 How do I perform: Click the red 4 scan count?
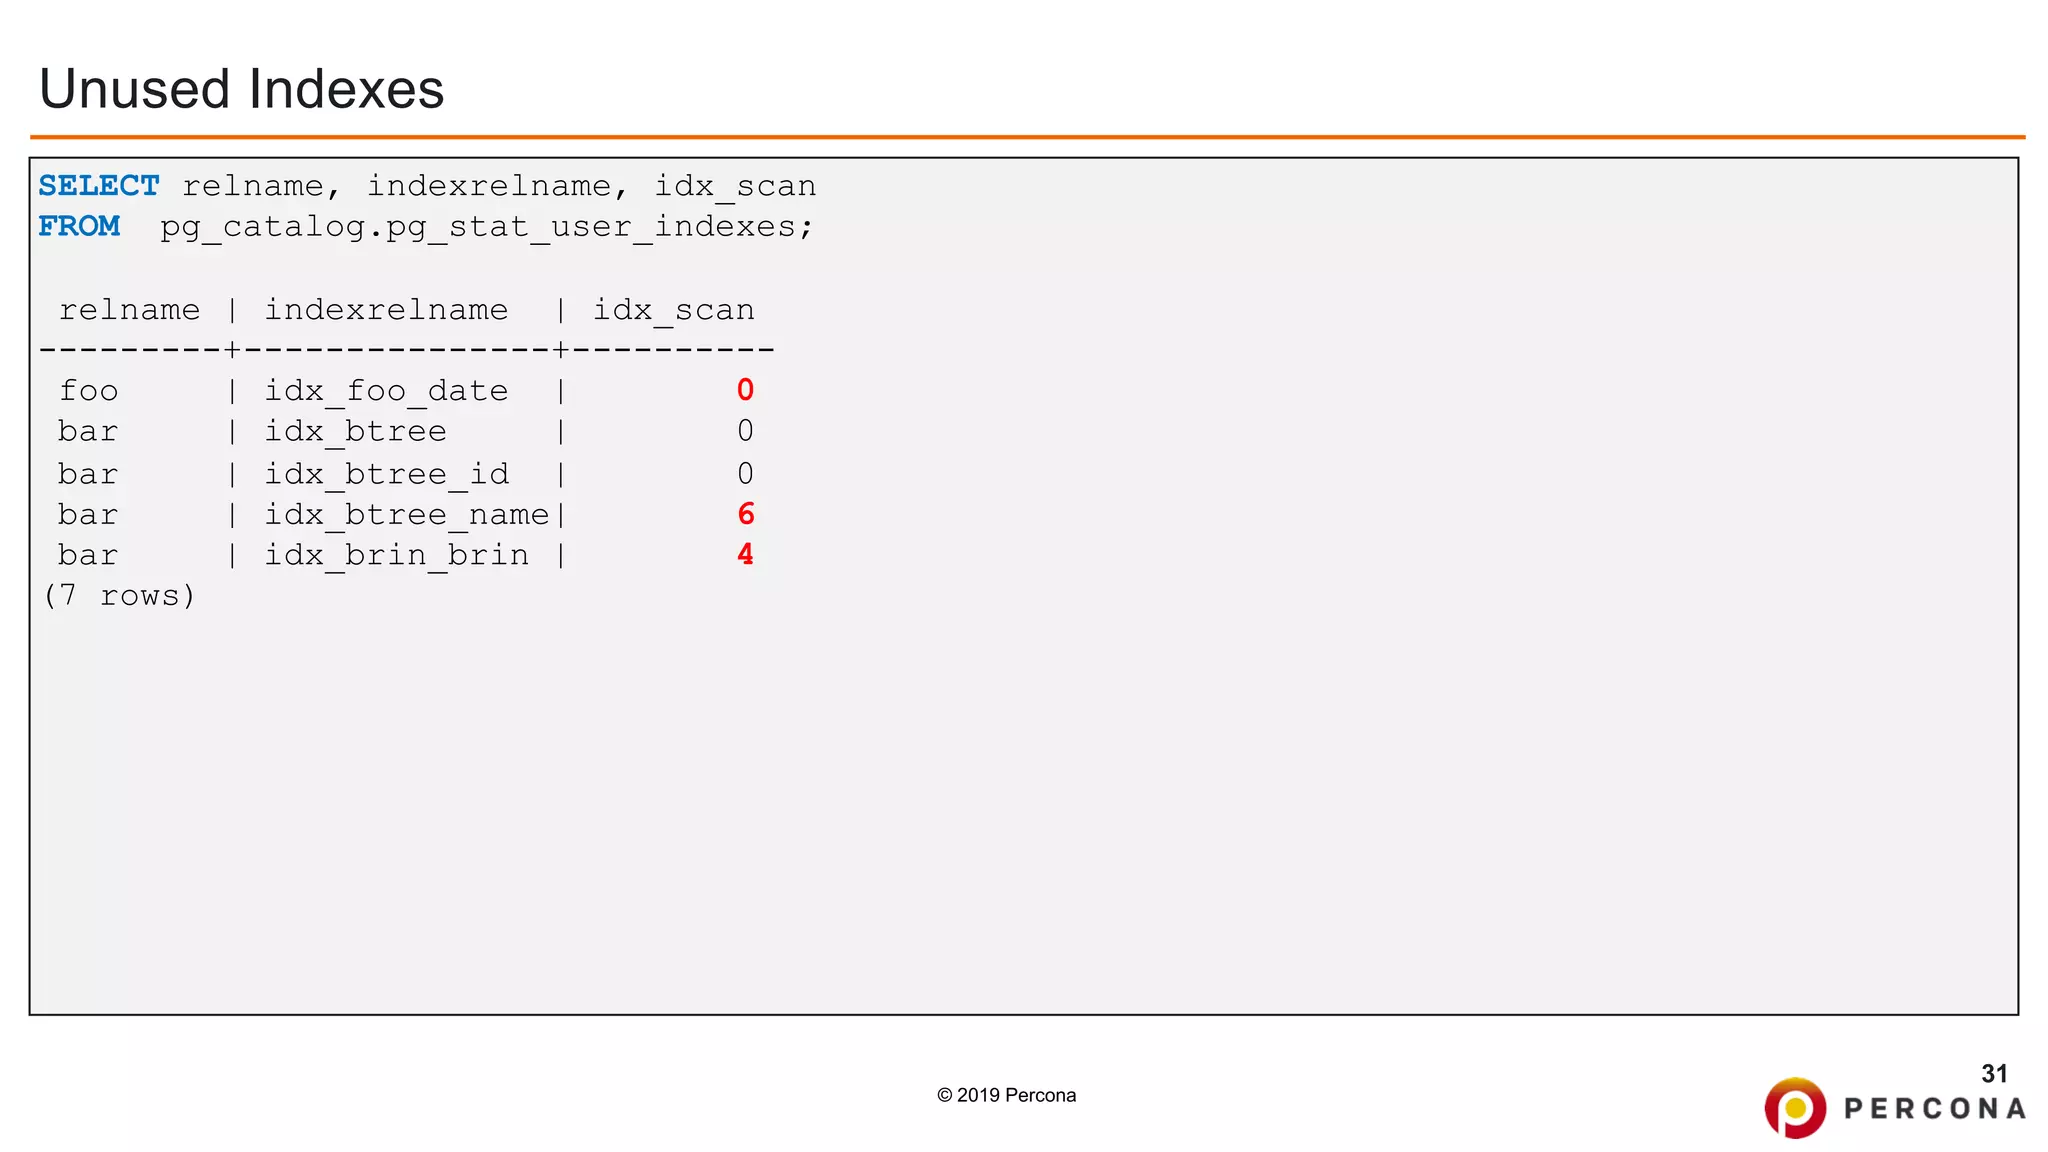pyautogui.click(x=745, y=555)
